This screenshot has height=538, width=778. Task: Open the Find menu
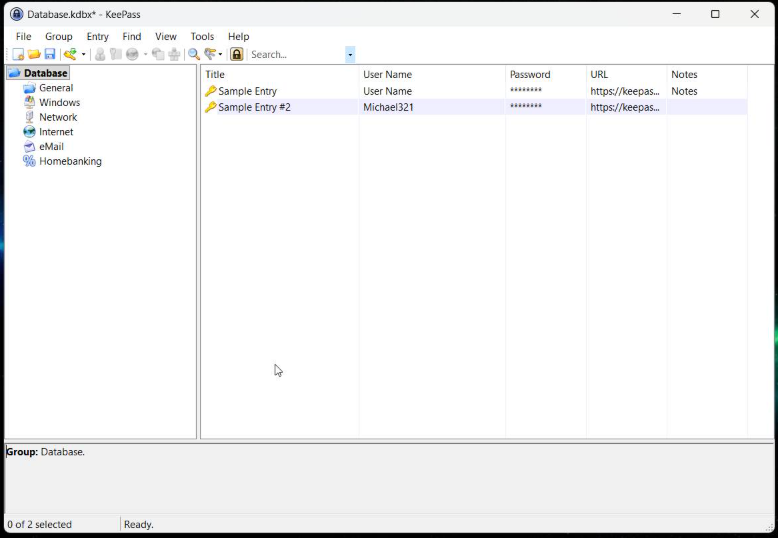pyautogui.click(x=131, y=36)
